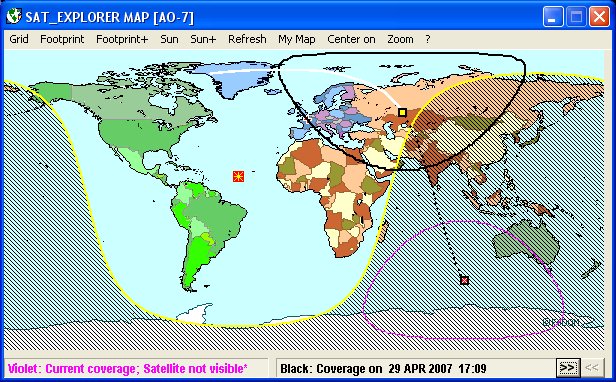
Task: Click Refresh to redraw the map
Action: click(247, 39)
